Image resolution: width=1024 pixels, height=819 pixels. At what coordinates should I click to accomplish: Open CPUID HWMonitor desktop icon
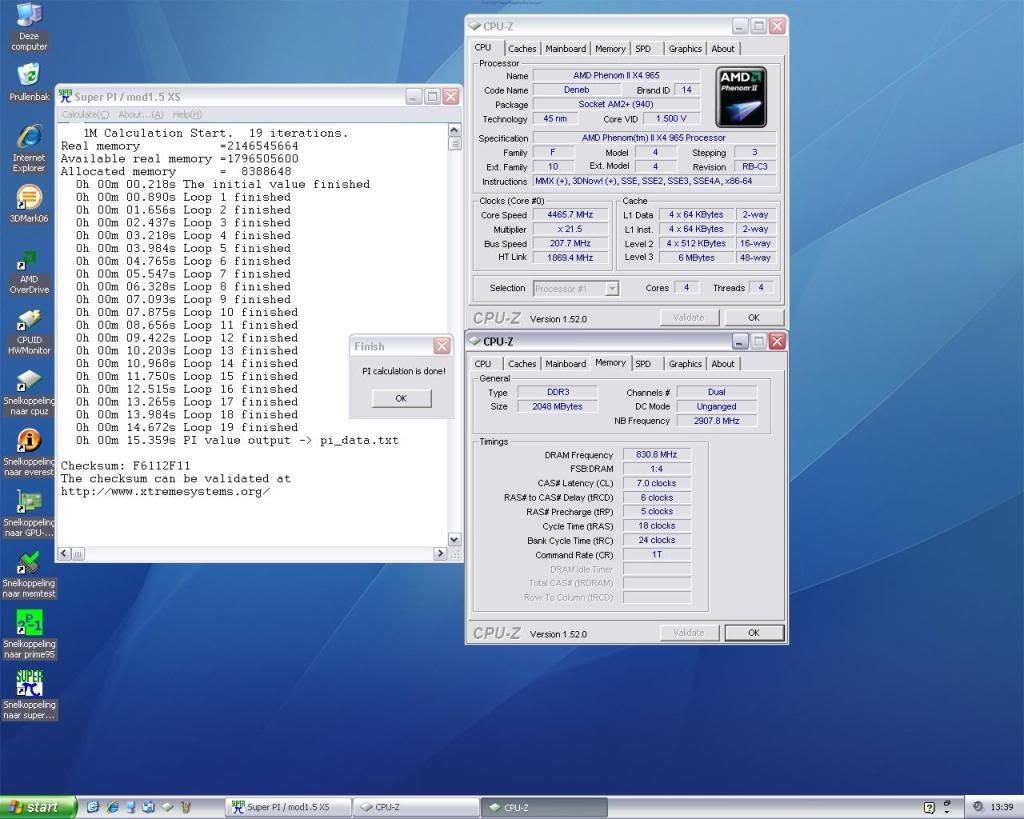click(29, 320)
